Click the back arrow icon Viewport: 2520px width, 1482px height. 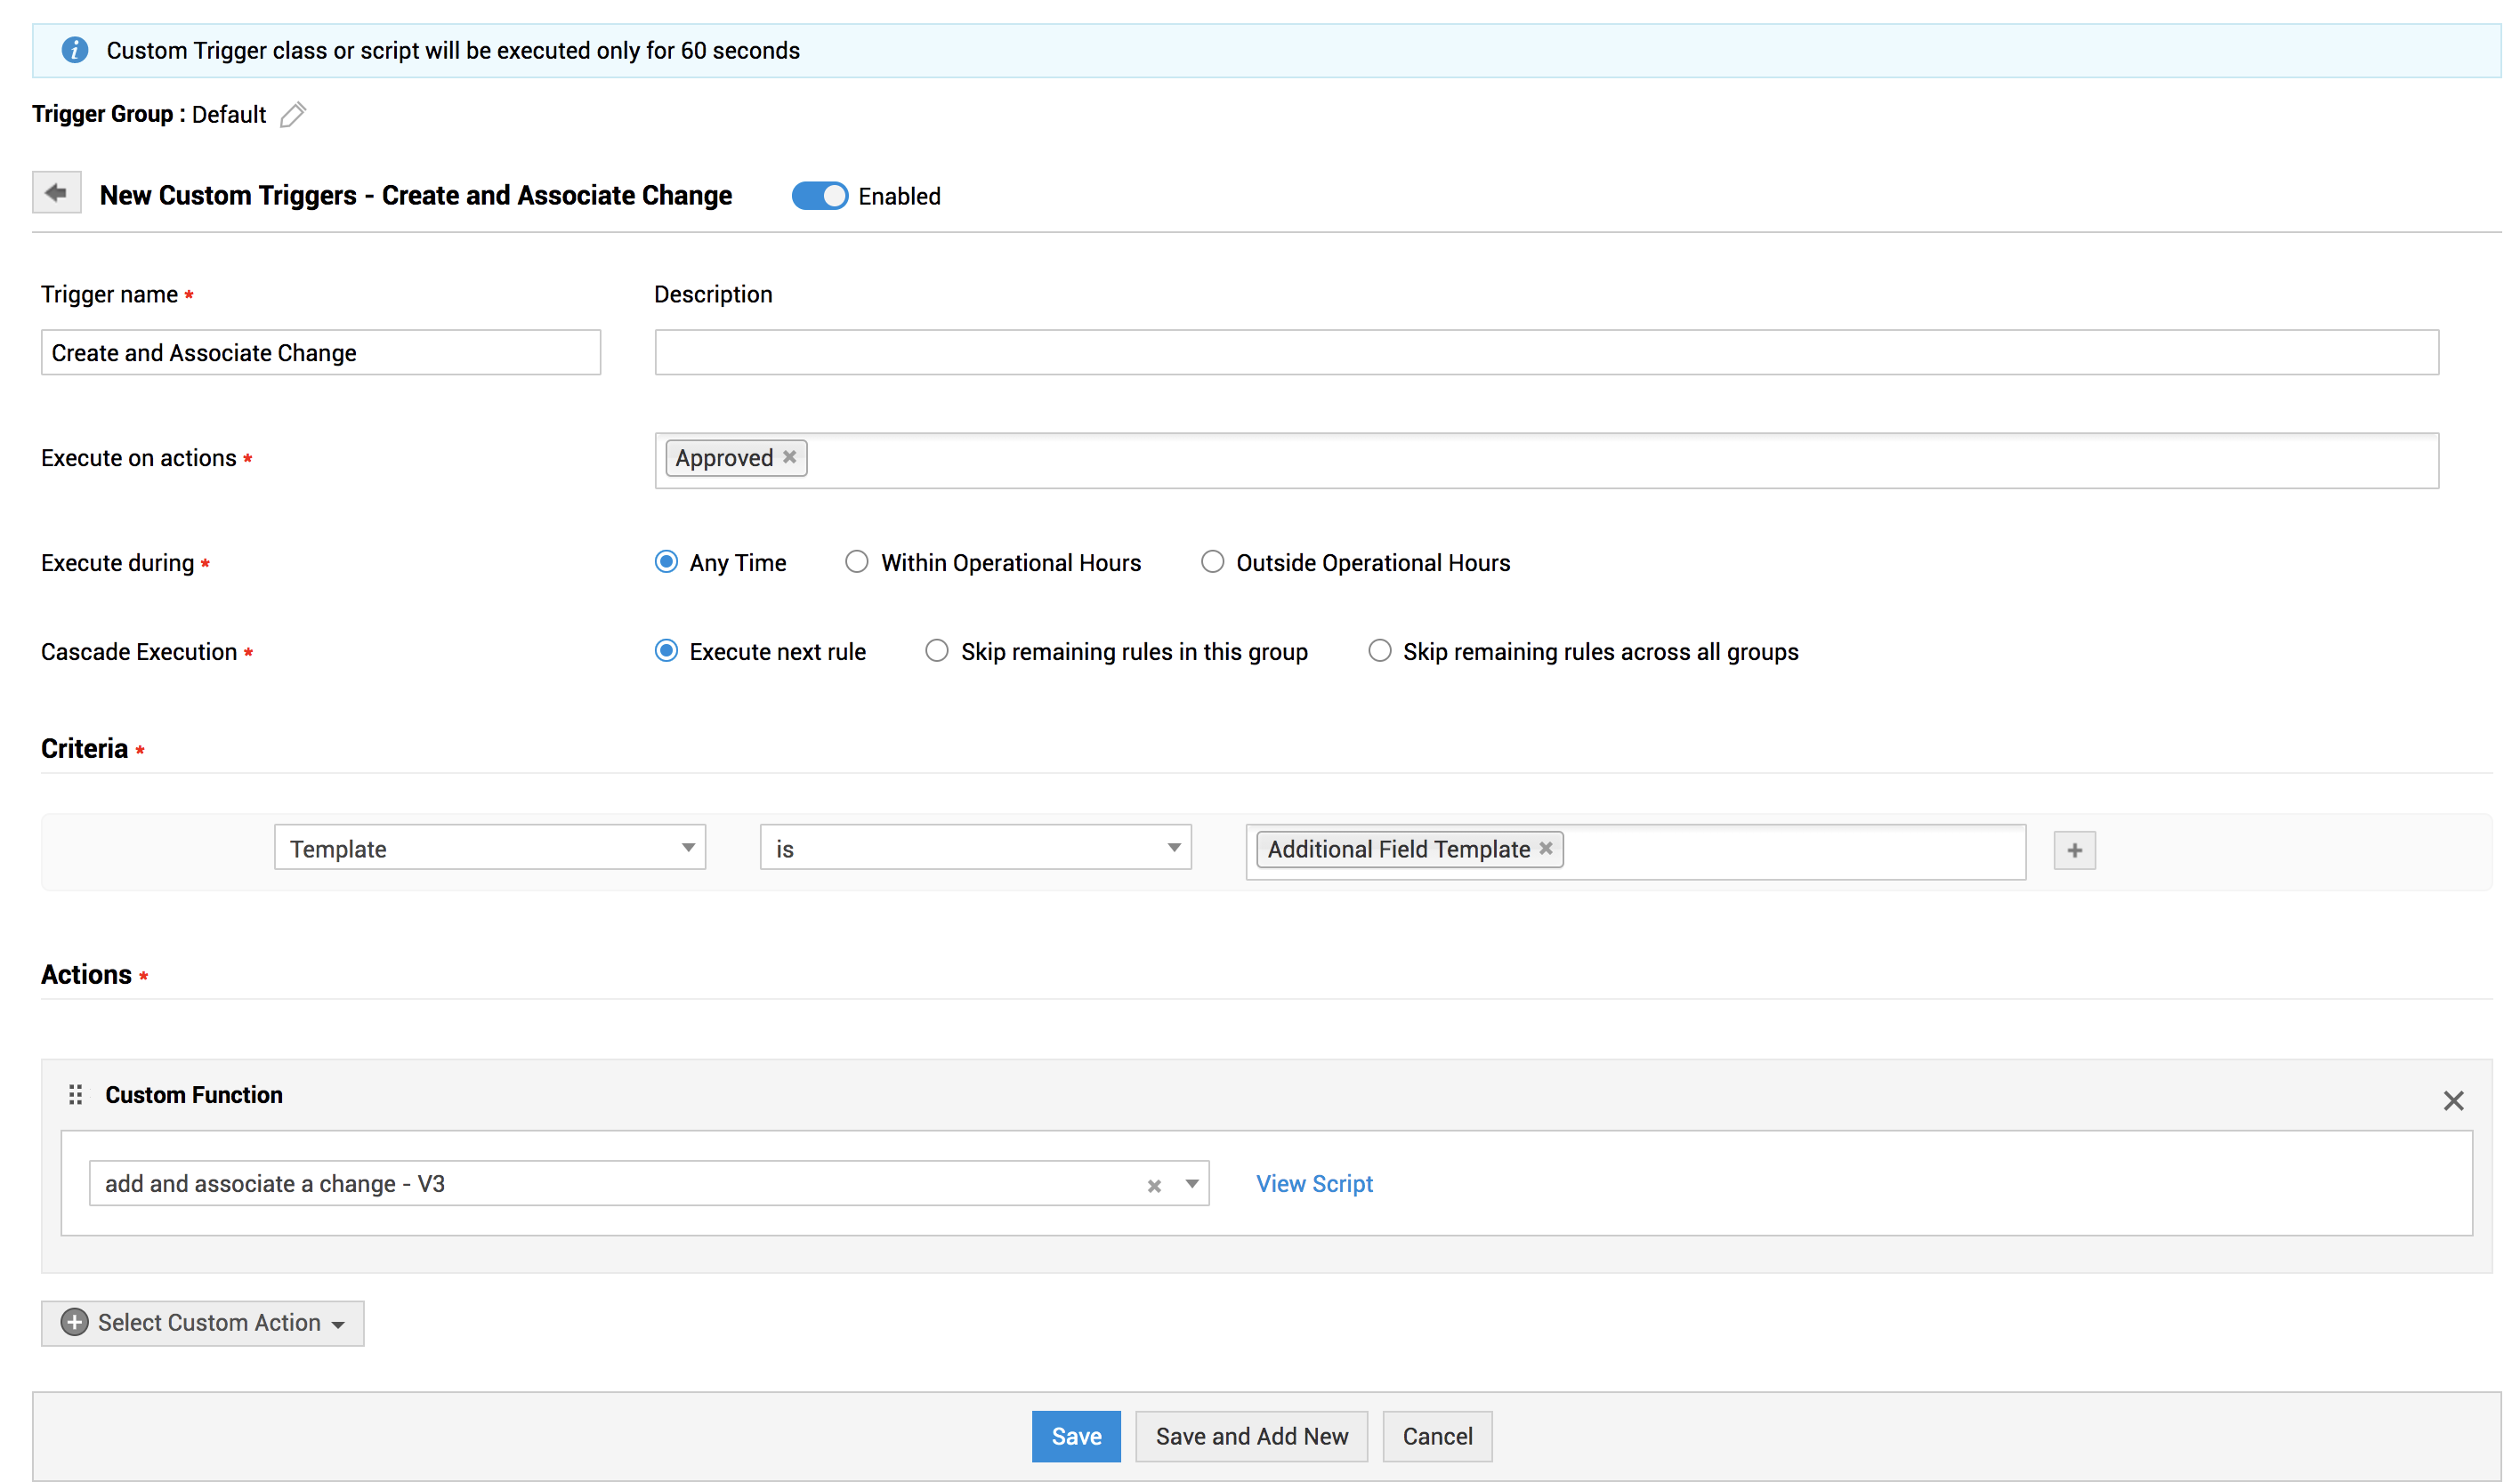coord(56,193)
